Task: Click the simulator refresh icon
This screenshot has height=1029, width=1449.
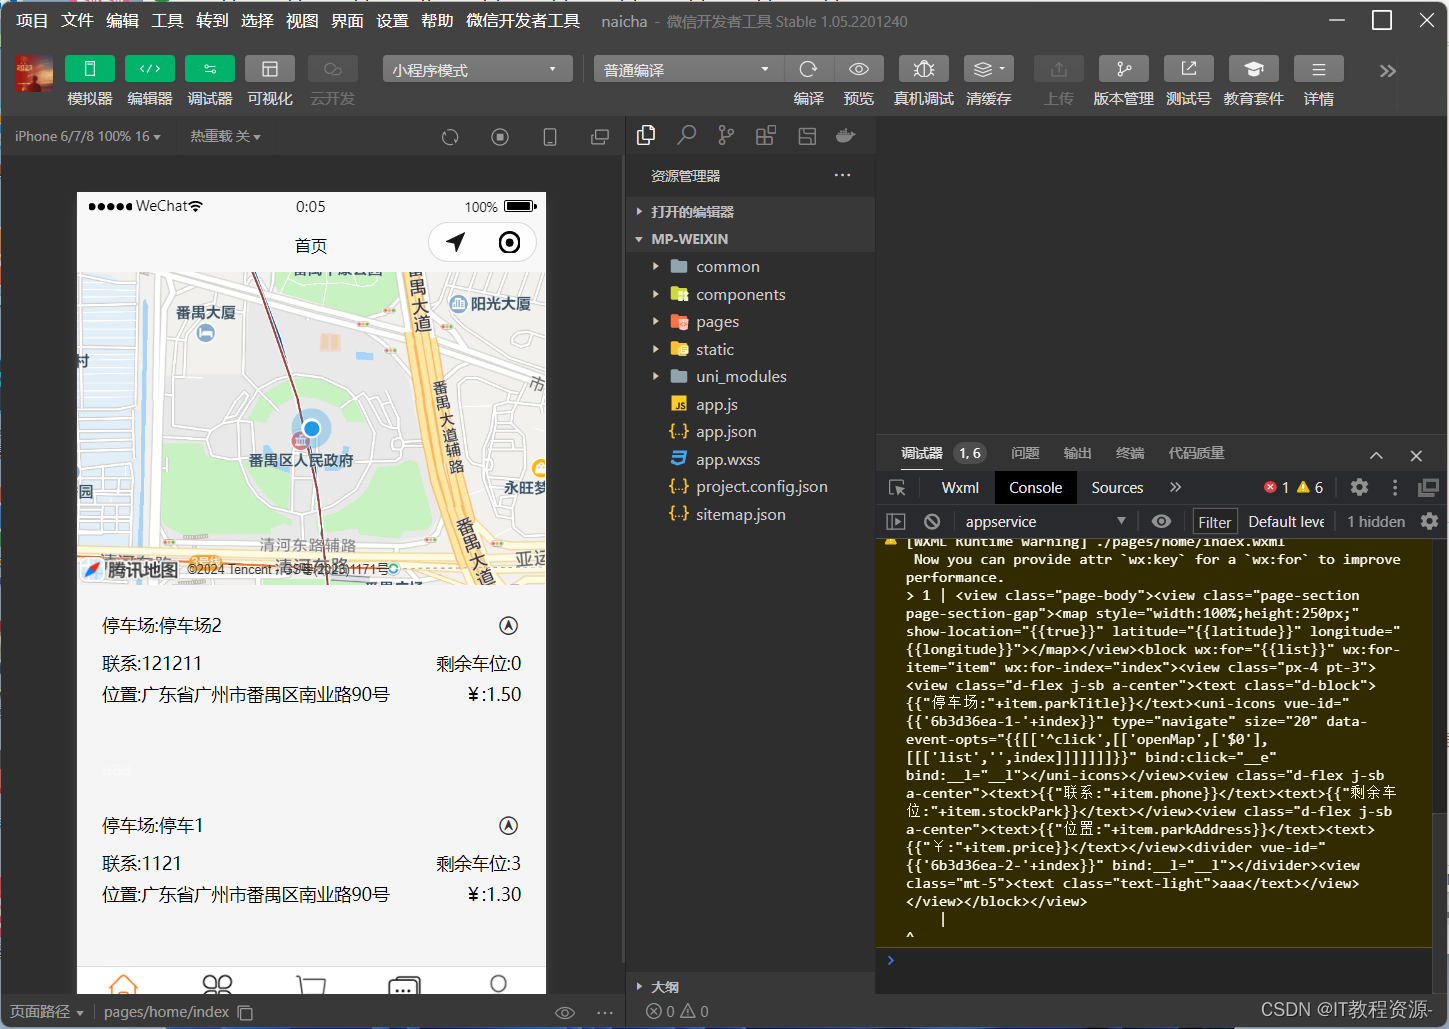Action: click(450, 137)
